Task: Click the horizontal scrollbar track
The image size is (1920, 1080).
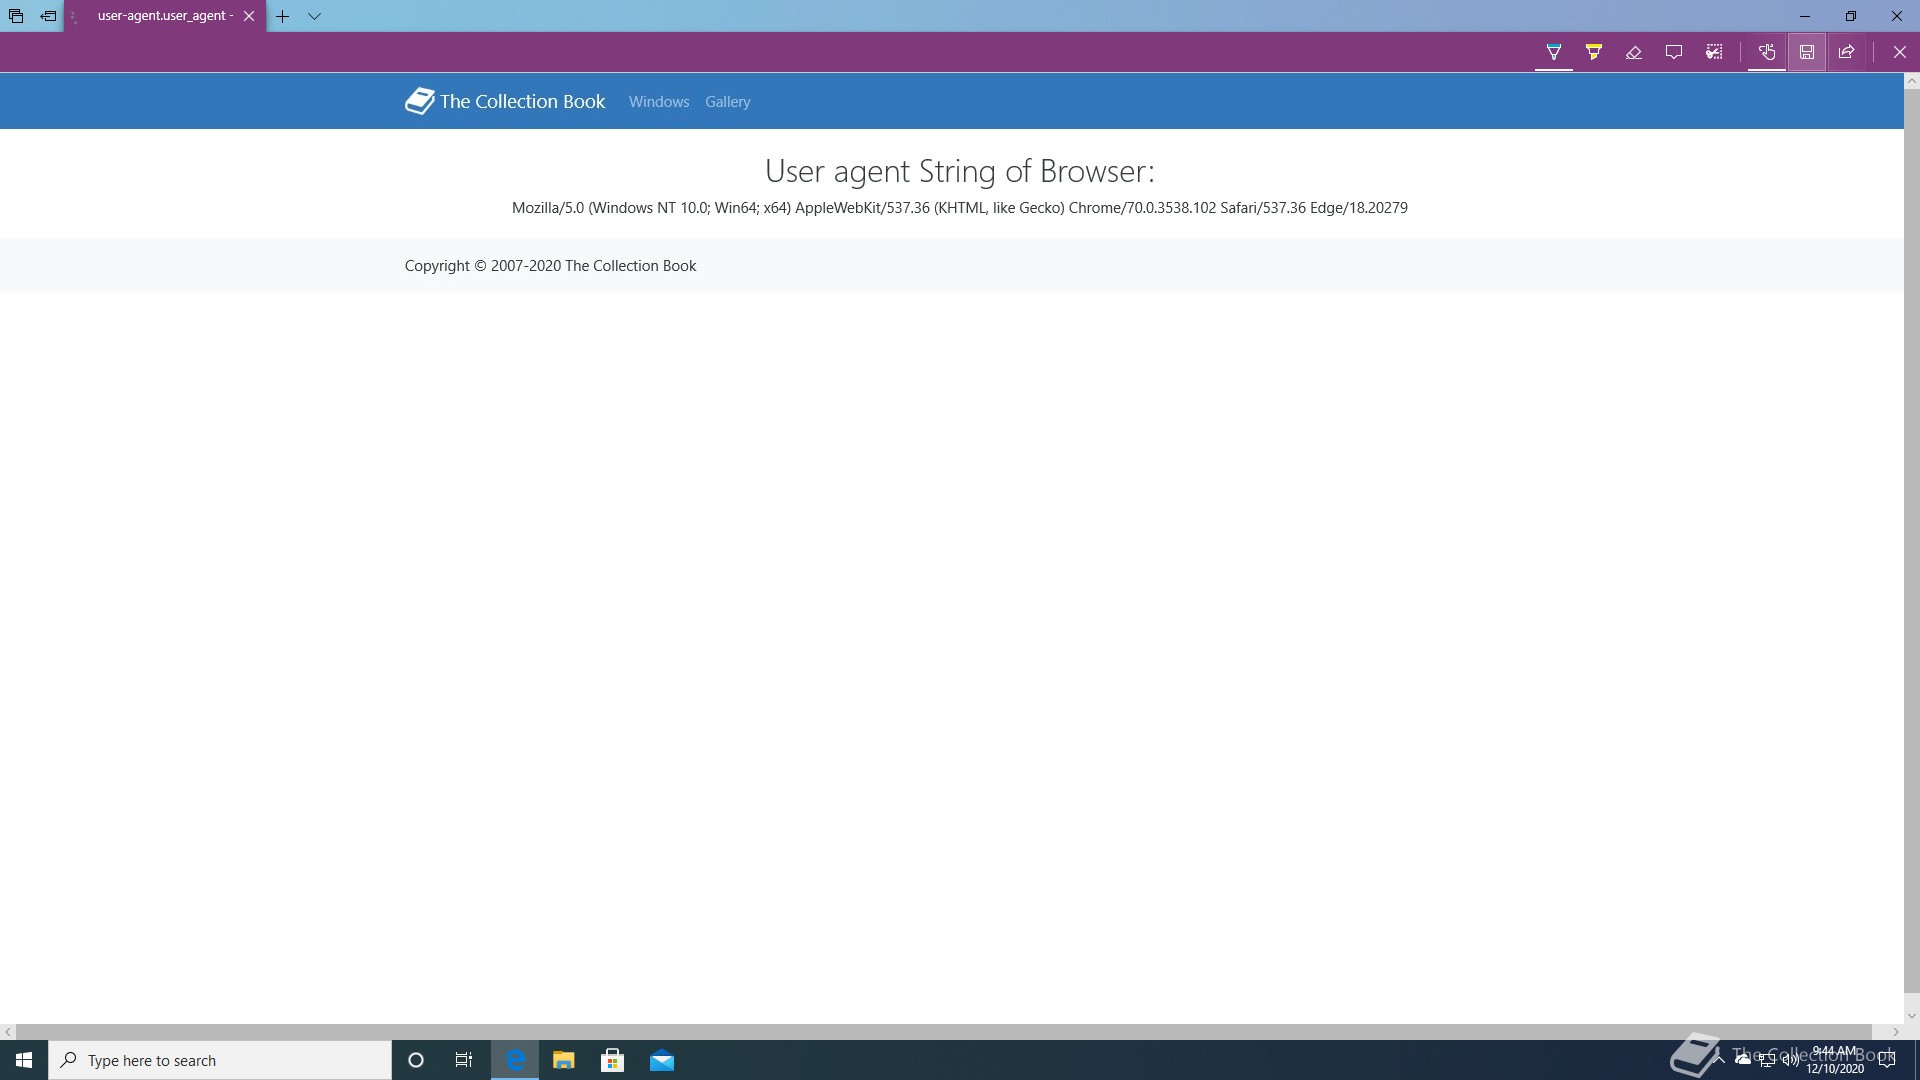Action: 943,1031
